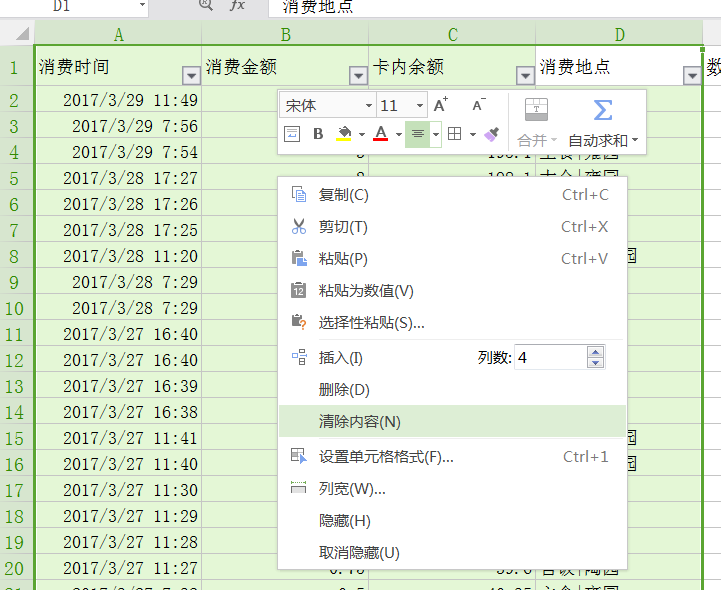Click the scissors Cut icon
721x590 pixels.
coord(299,227)
